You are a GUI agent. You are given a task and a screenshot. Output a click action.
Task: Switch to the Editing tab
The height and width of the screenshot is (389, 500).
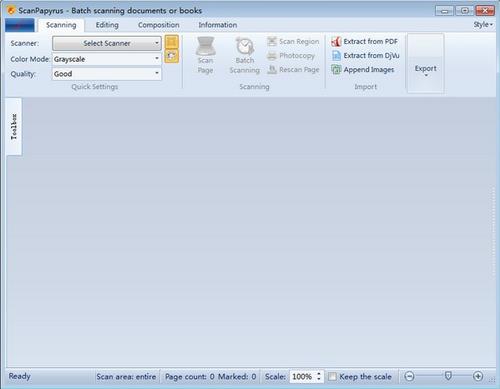pyautogui.click(x=107, y=25)
